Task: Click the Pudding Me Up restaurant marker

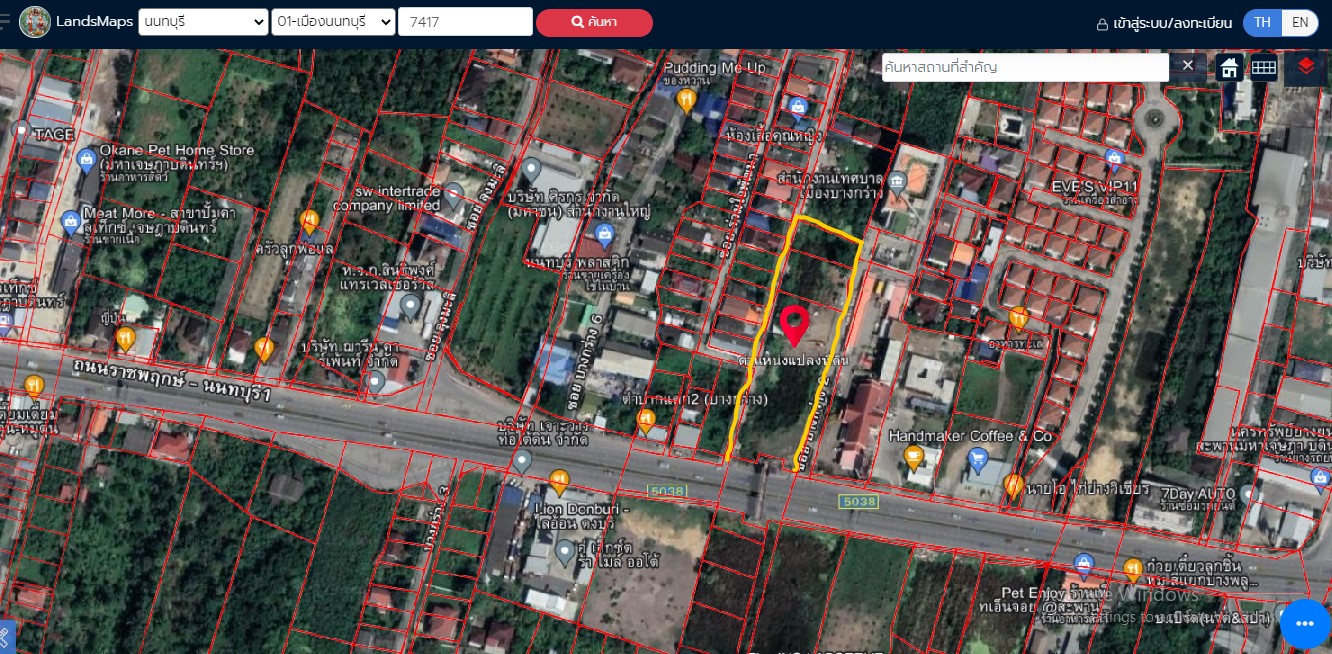Action: 686,99
